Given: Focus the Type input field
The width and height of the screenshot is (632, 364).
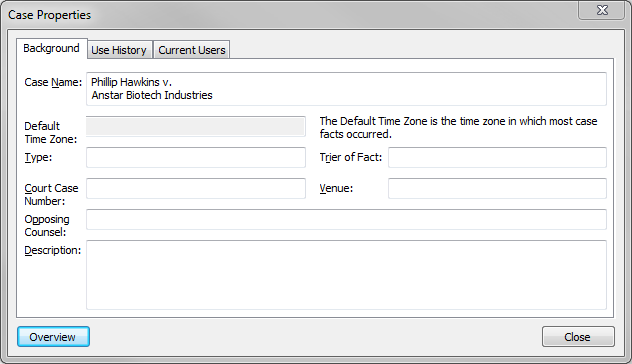Looking at the screenshot, I should [196, 157].
